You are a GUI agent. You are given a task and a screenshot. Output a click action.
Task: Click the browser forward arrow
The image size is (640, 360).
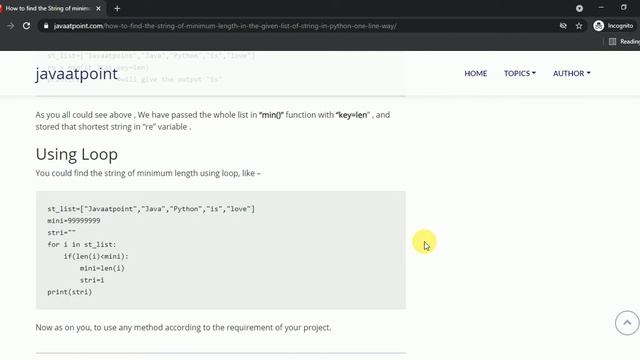(11, 26)
